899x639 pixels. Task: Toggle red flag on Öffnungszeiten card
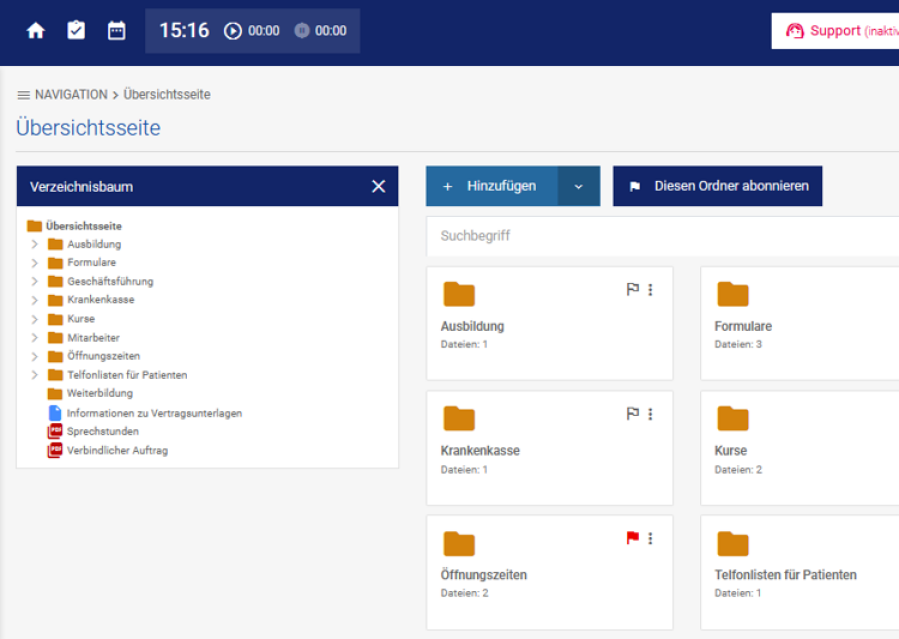[632, 538]
